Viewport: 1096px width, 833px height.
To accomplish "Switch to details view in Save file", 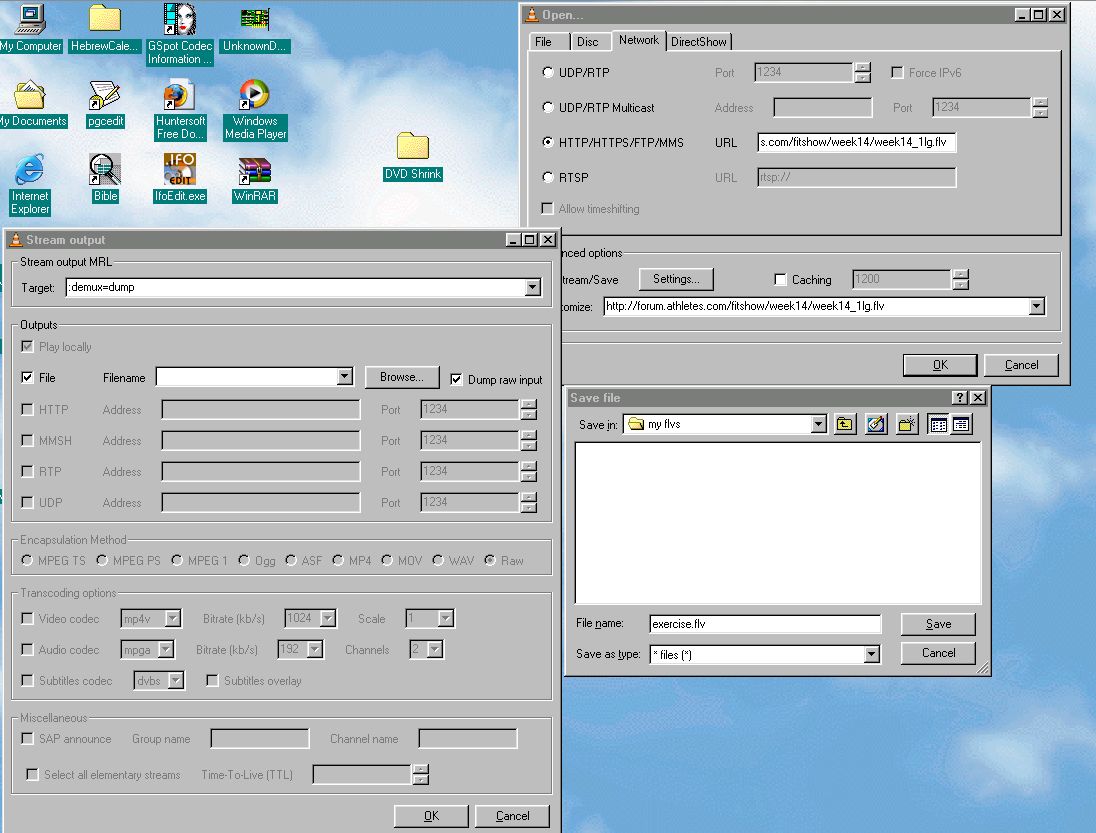I will tap(961, 424).
